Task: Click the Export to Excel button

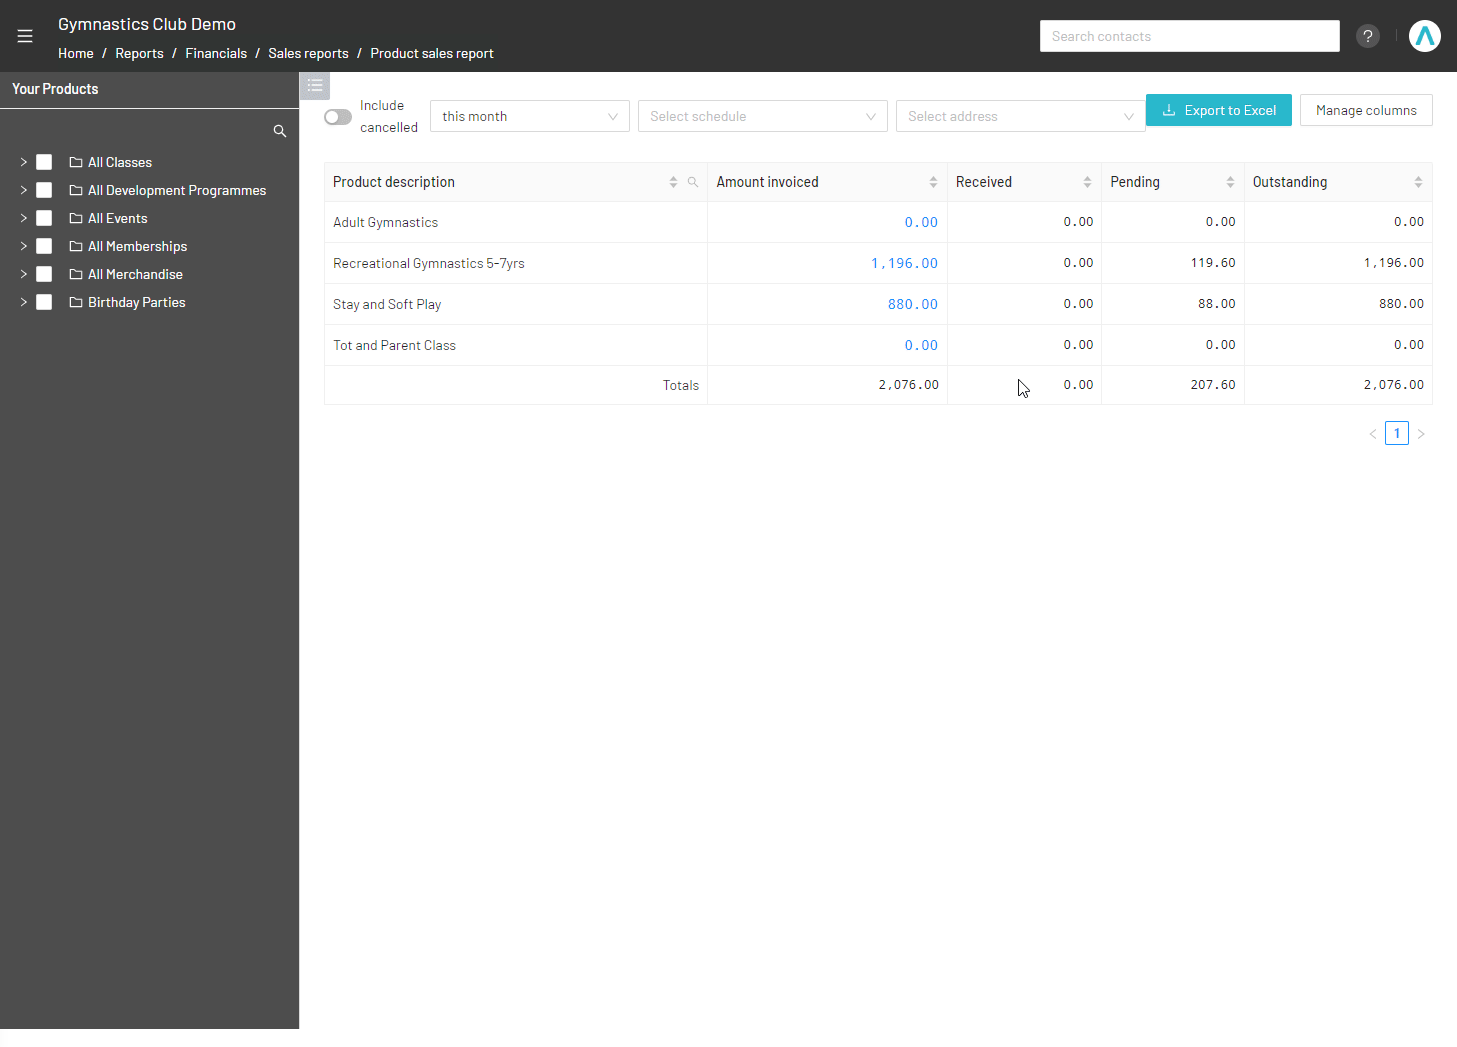Action: pos(1218,110)
